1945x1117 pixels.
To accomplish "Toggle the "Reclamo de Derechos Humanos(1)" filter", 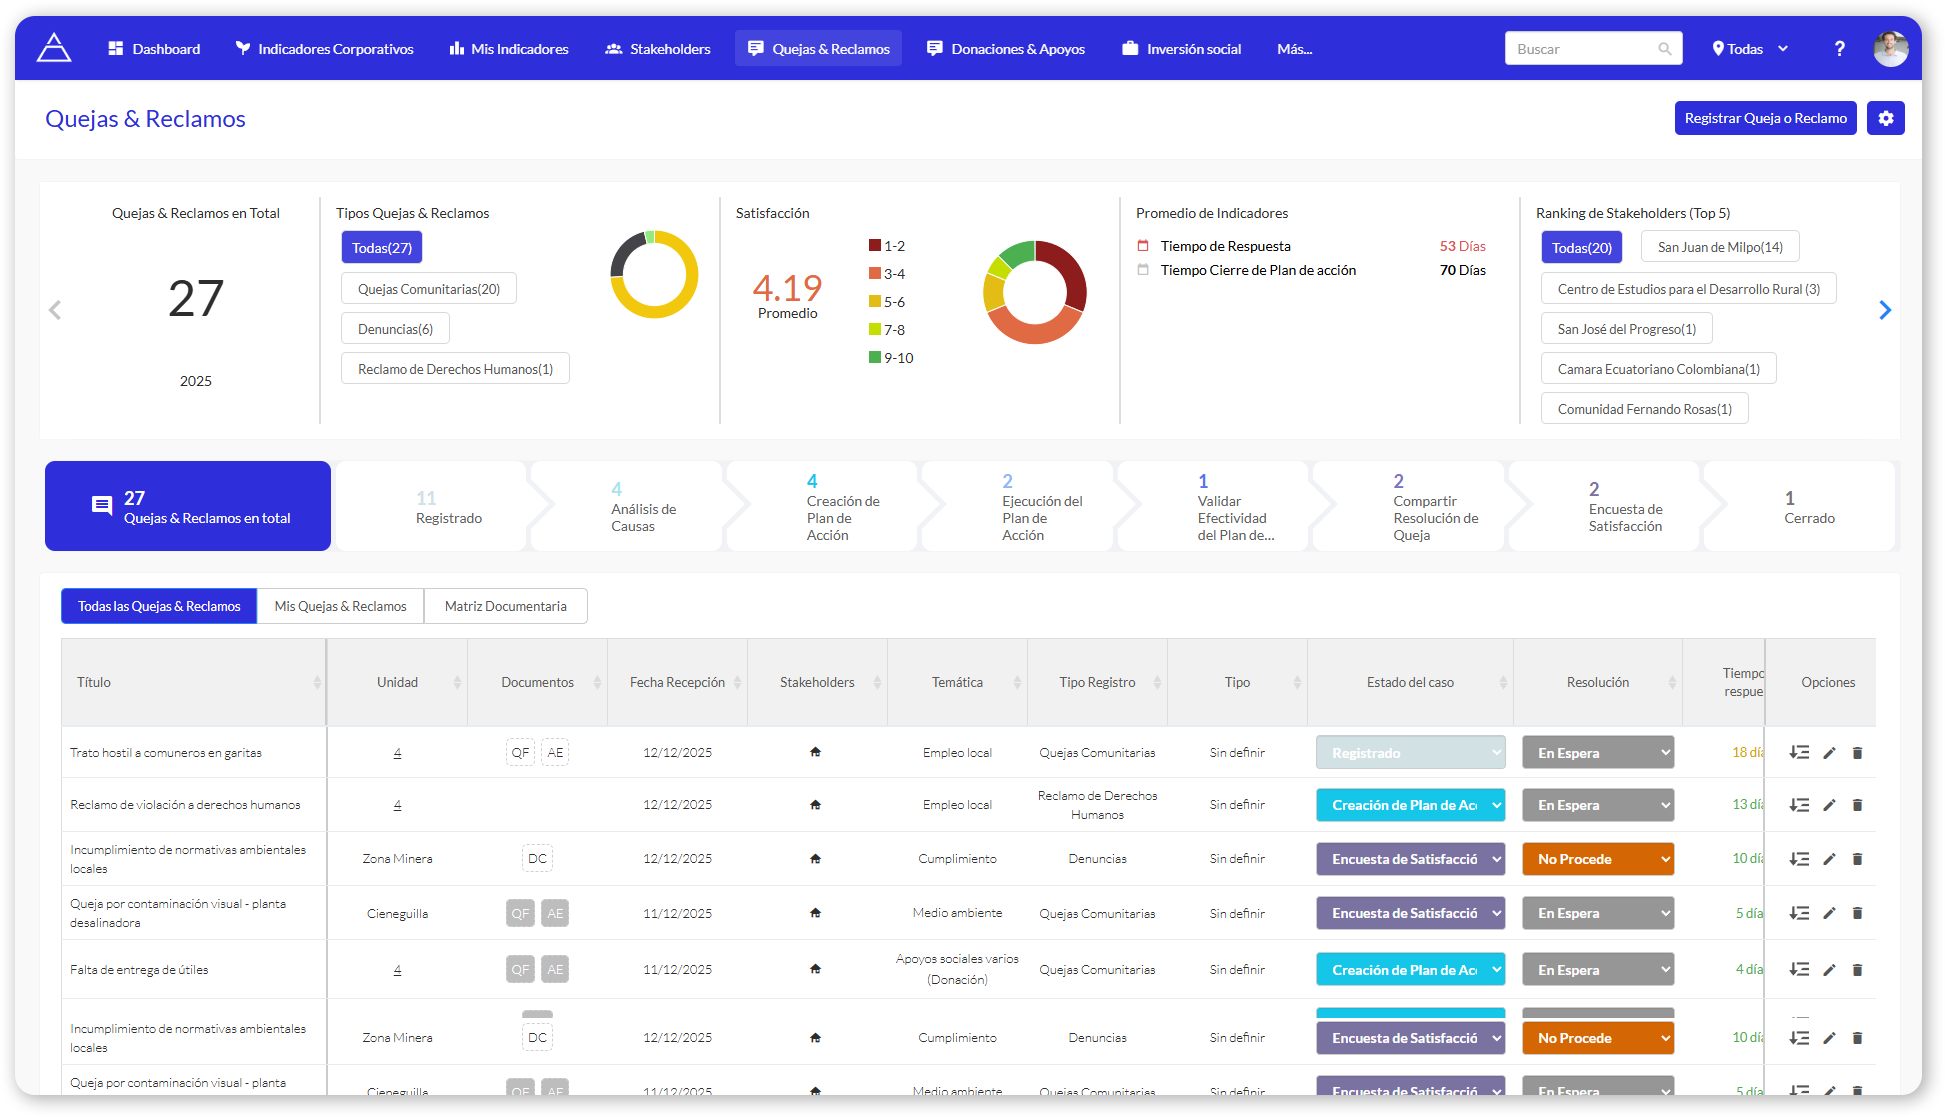I will click(x=455, y=368).
